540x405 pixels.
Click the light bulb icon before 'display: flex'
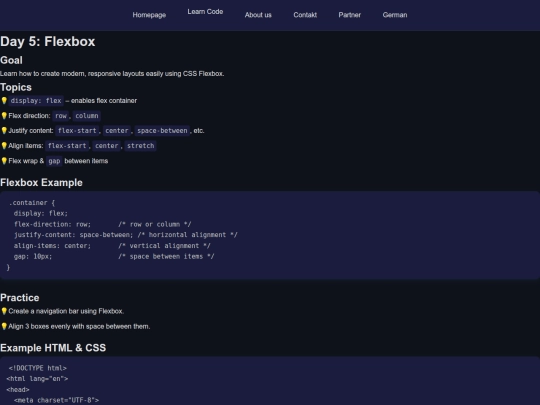(4, 101)
